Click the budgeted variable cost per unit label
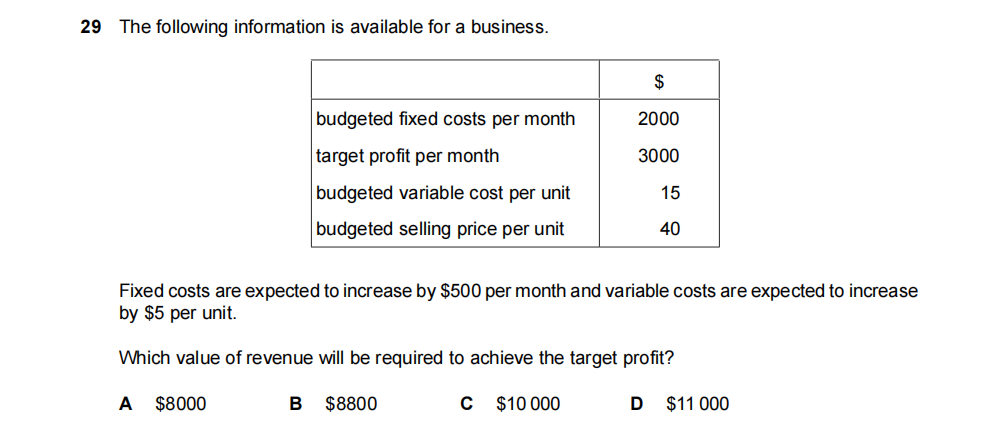This screenshot has height=444, width=1000. pos(444,193)
